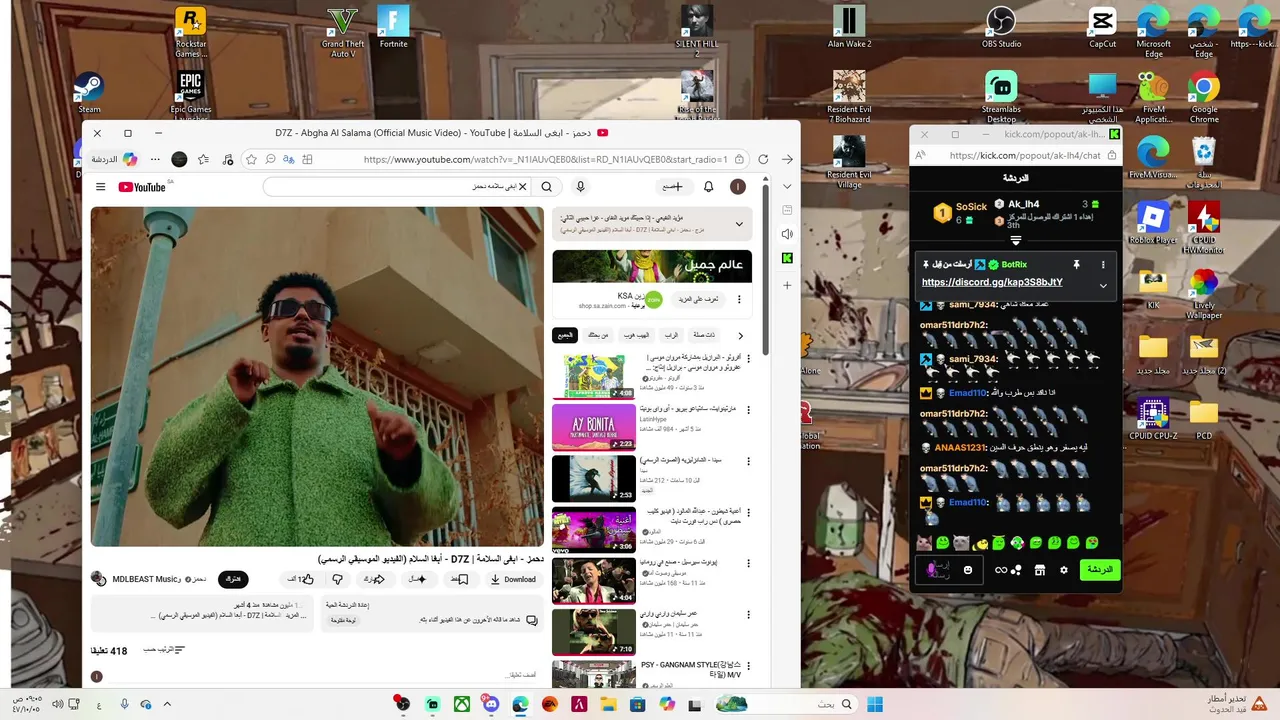Open the Fortnite desktop shortcut
1280x720 pixels.
coord(393,27)
